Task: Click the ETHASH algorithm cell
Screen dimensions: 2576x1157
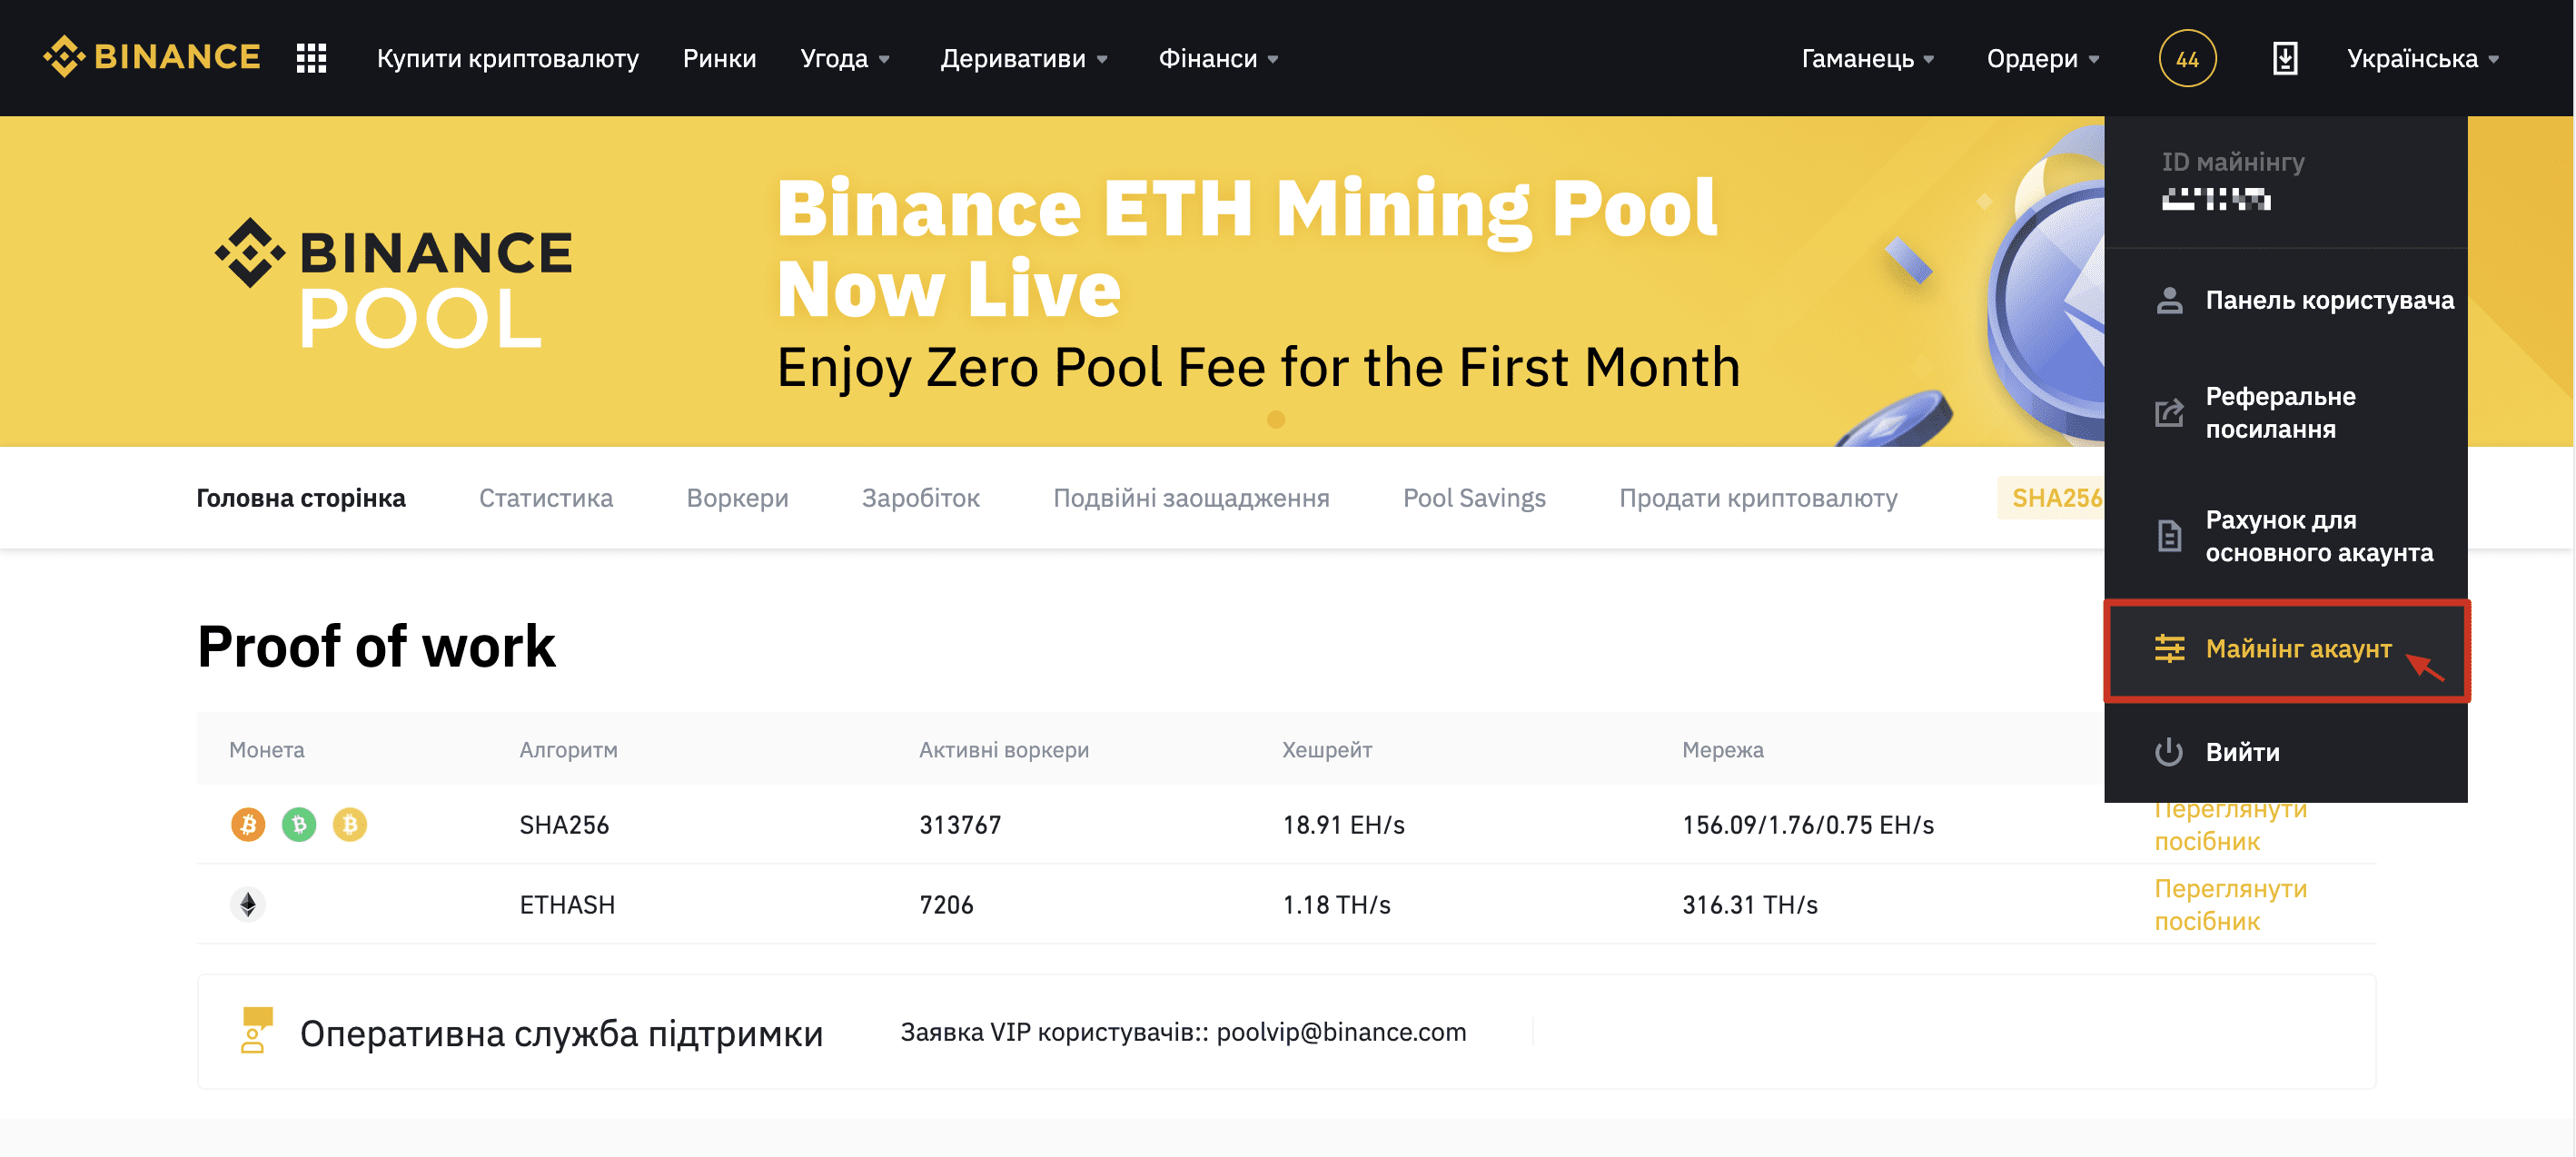Action: click(x=567, y=904)
